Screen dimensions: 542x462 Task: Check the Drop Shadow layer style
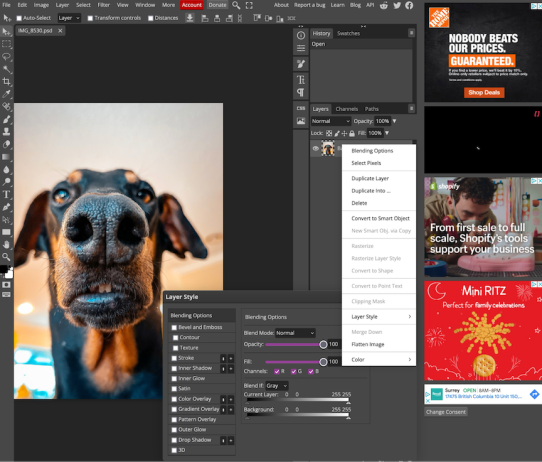(x=175, y=440)
